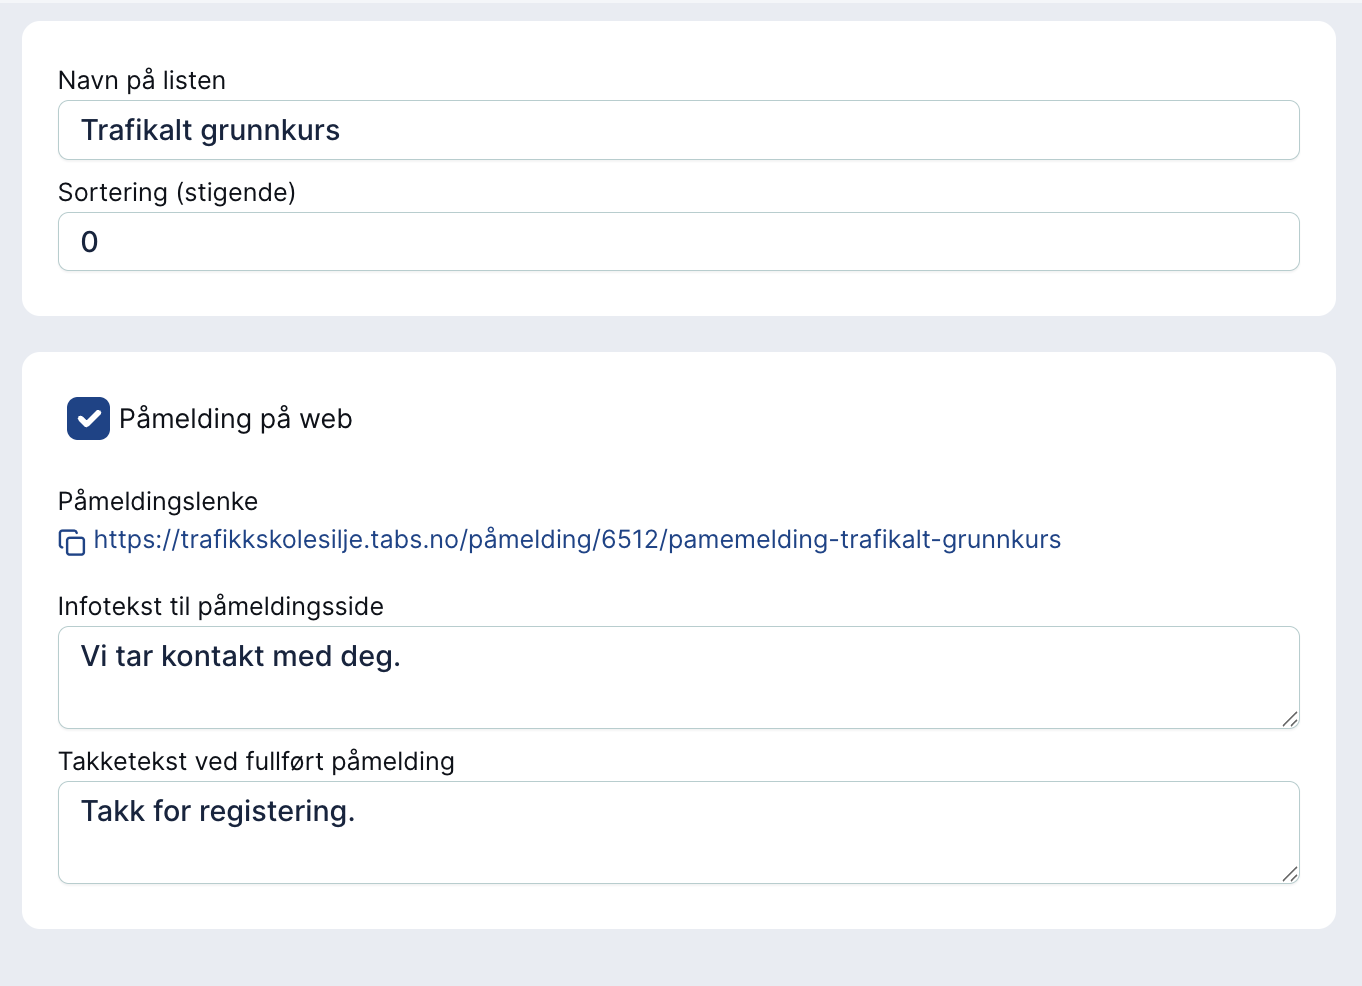Grab the resize handle of Takketekst textarea

(x=1290, y=874)
